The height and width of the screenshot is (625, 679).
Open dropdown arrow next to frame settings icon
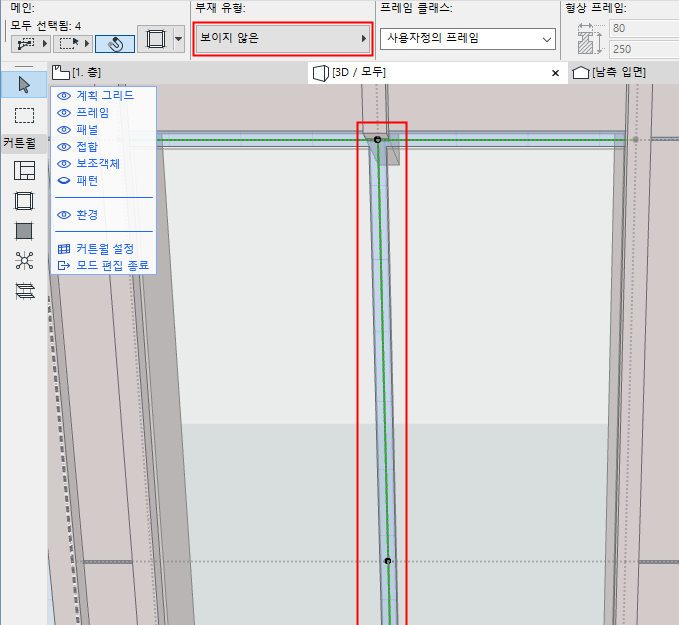point(179,39)
